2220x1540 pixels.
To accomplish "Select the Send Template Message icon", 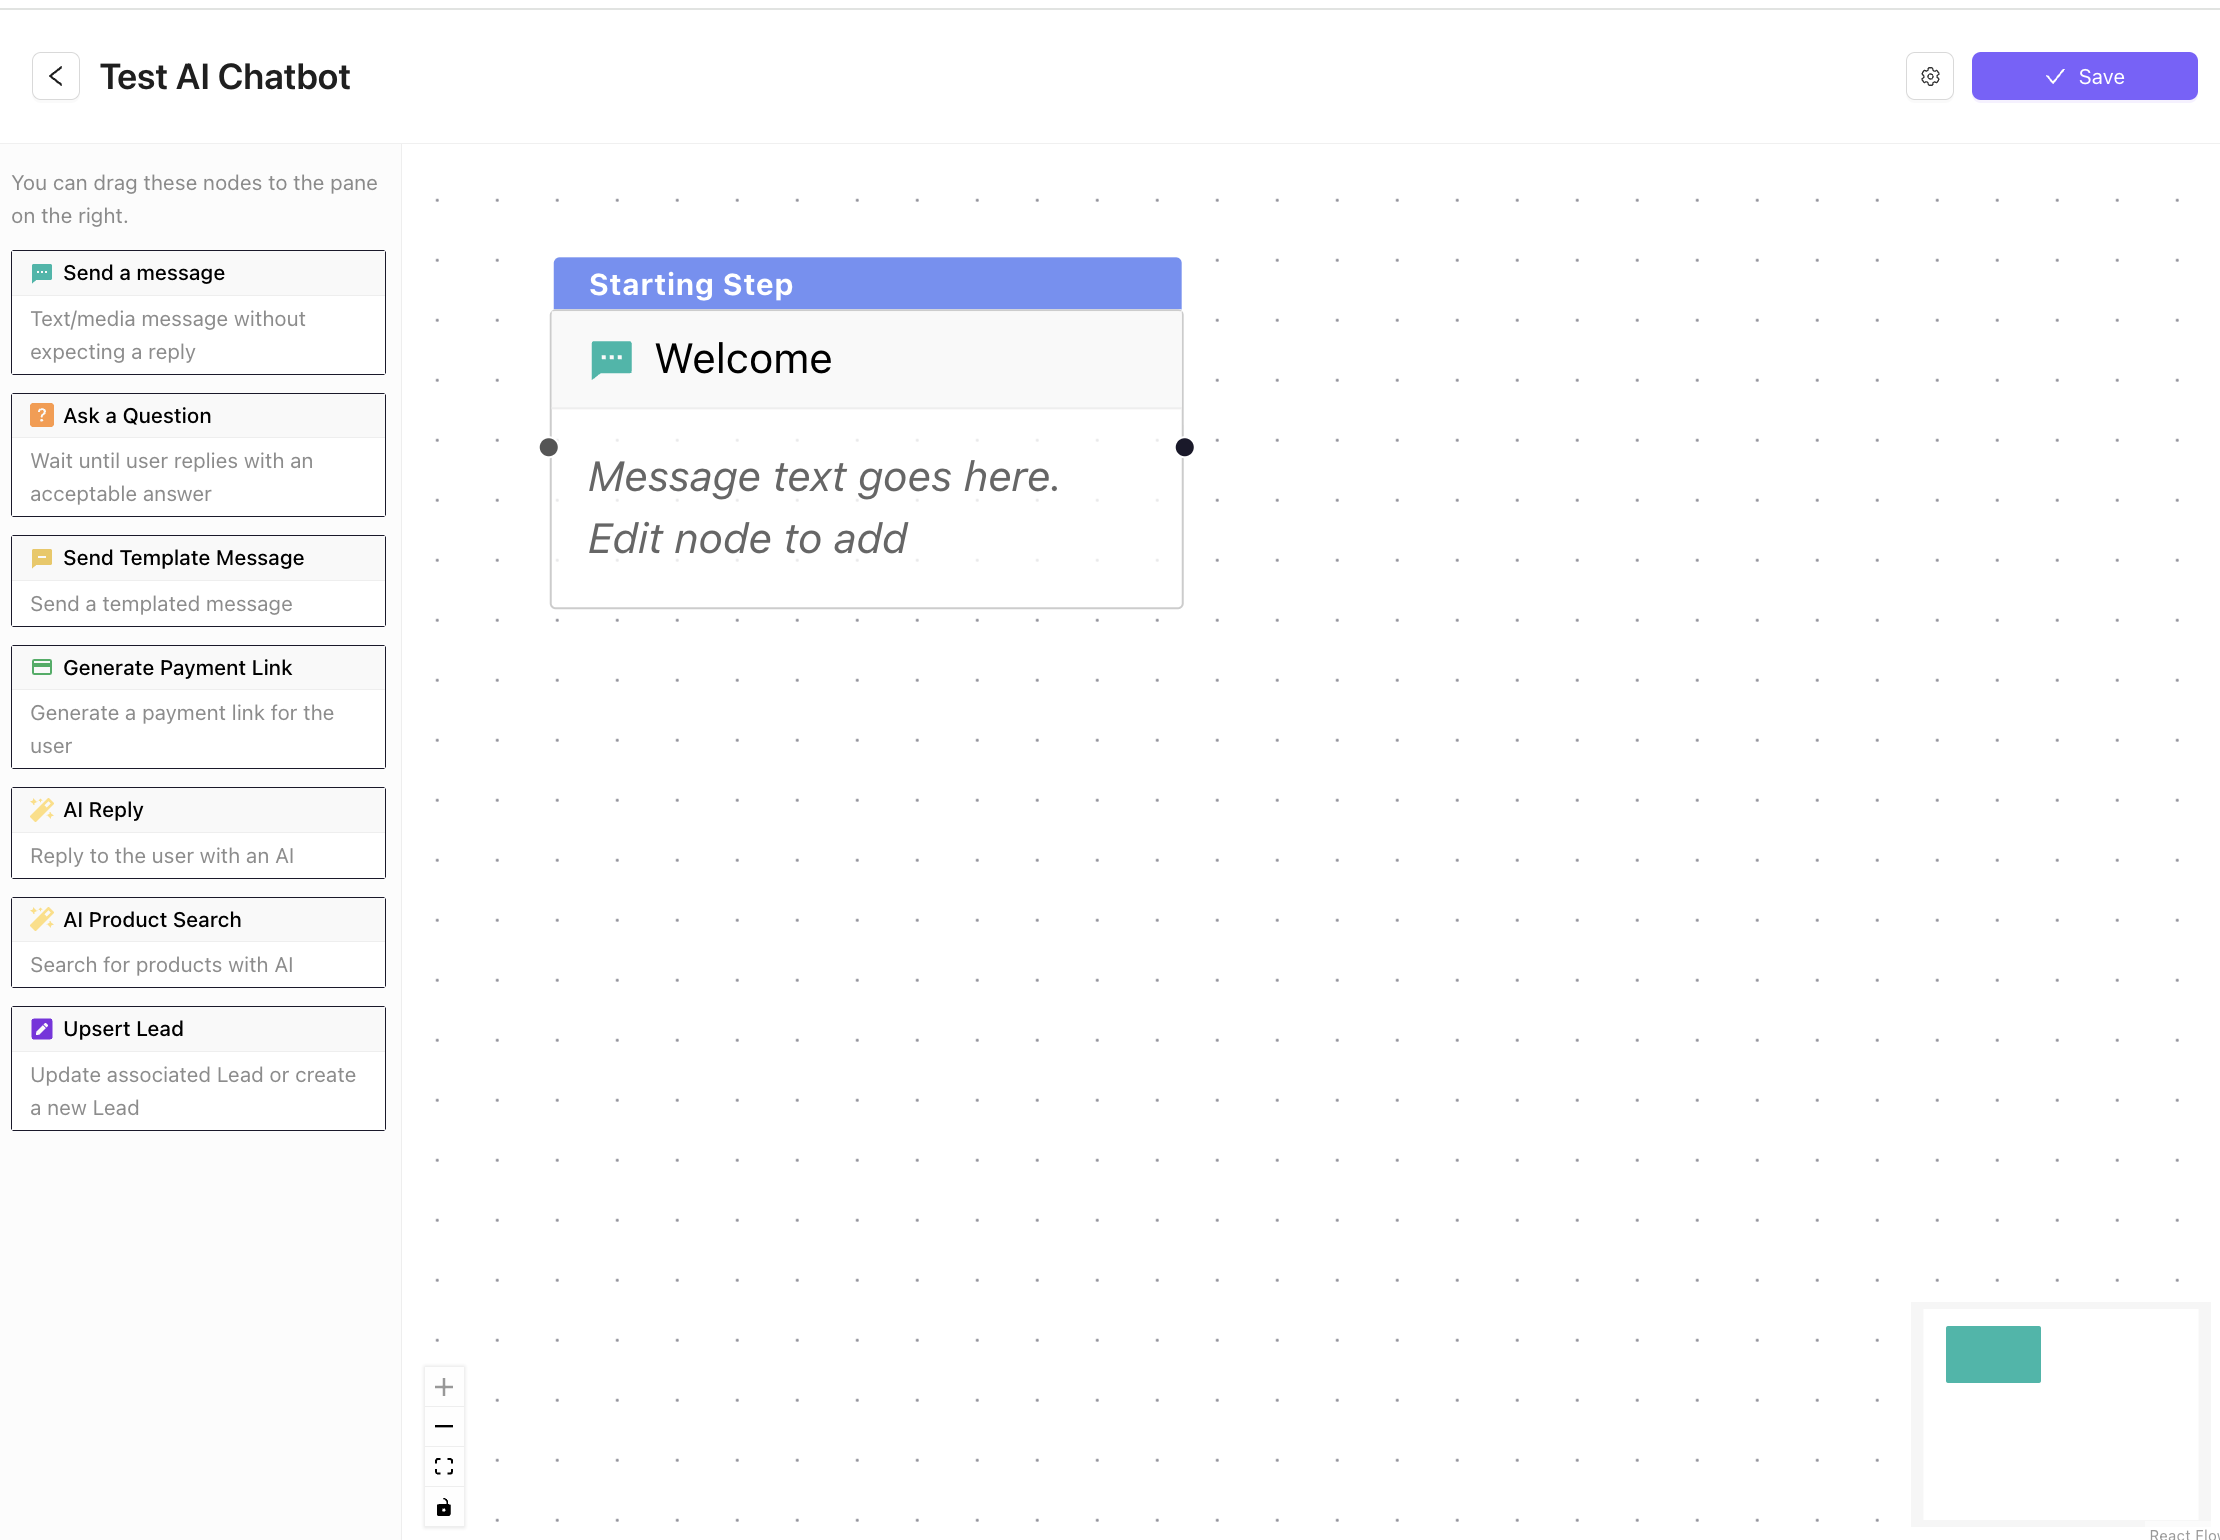I will click(42, 557).
